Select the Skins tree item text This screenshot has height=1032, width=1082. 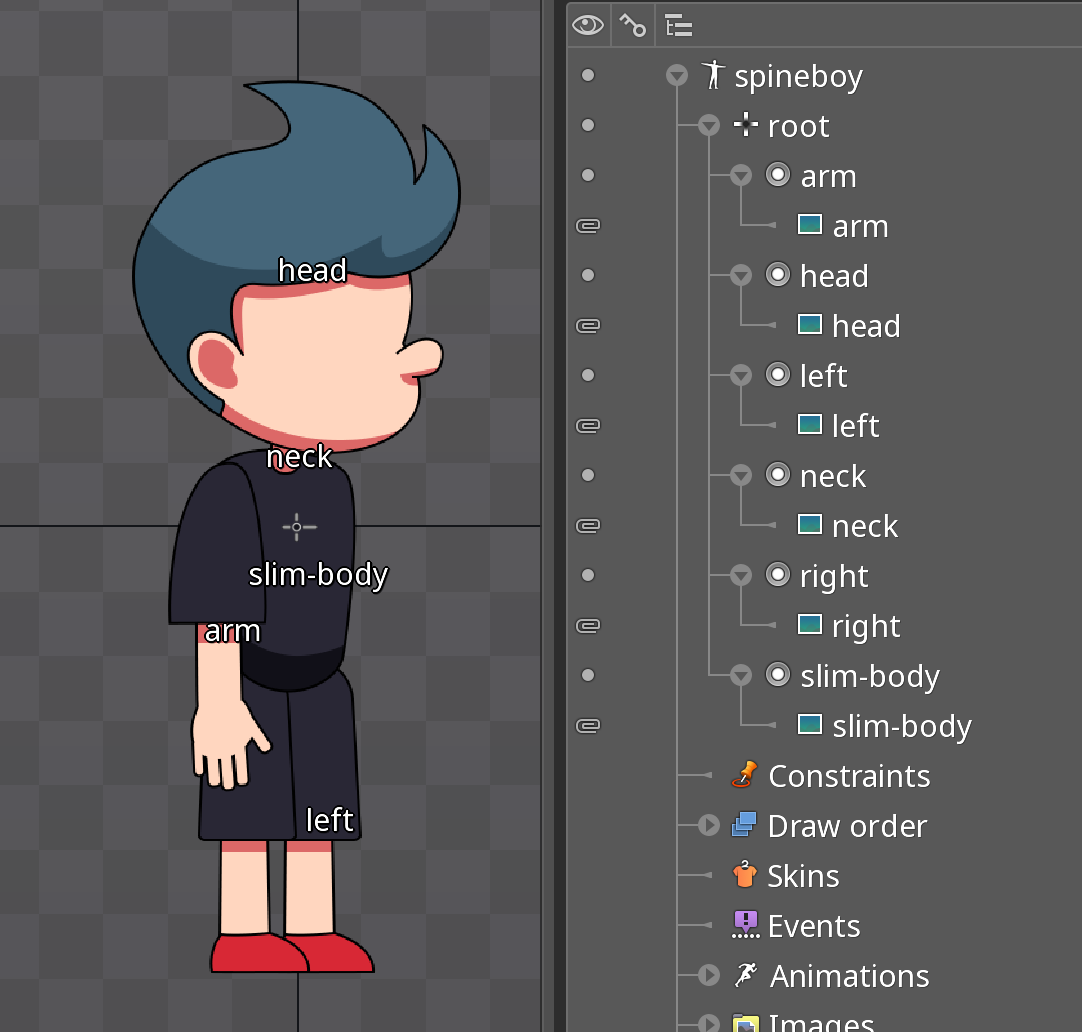(x=803, y=875)
